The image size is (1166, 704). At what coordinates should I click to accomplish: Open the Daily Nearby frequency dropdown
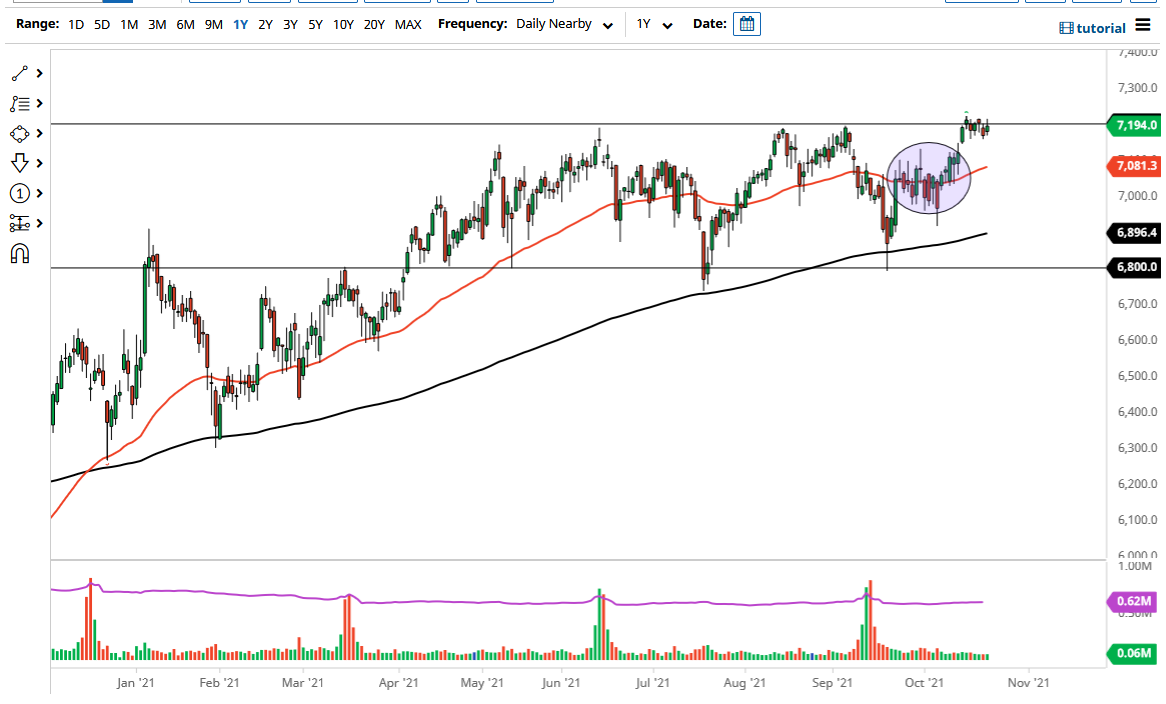coord(565,23)
